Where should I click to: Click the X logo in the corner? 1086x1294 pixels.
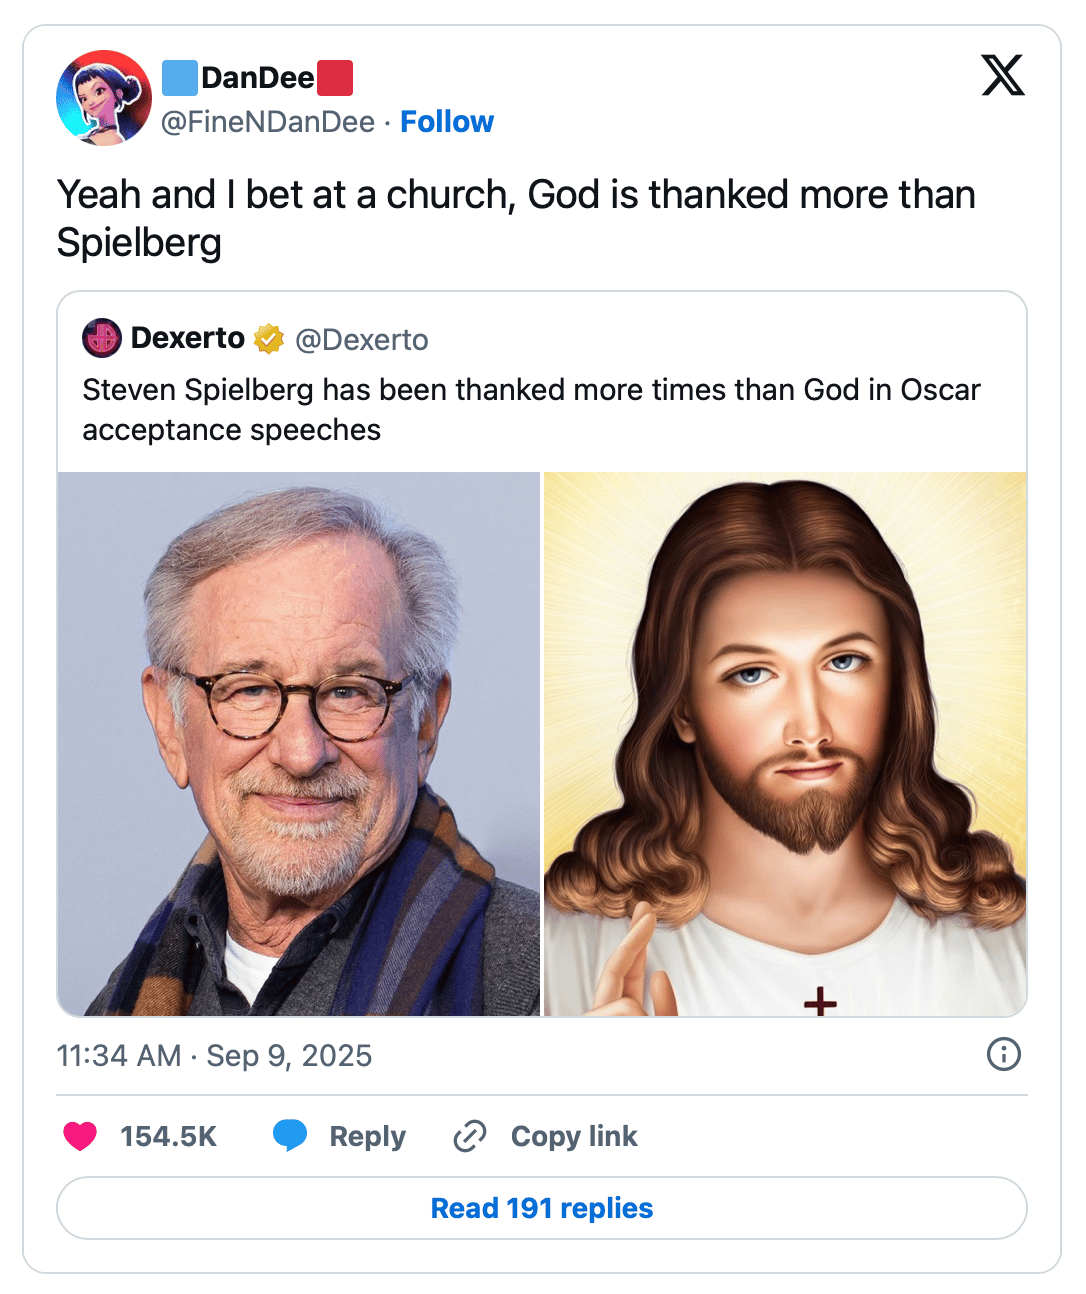pyautogui.click(x=1003, y=76)
